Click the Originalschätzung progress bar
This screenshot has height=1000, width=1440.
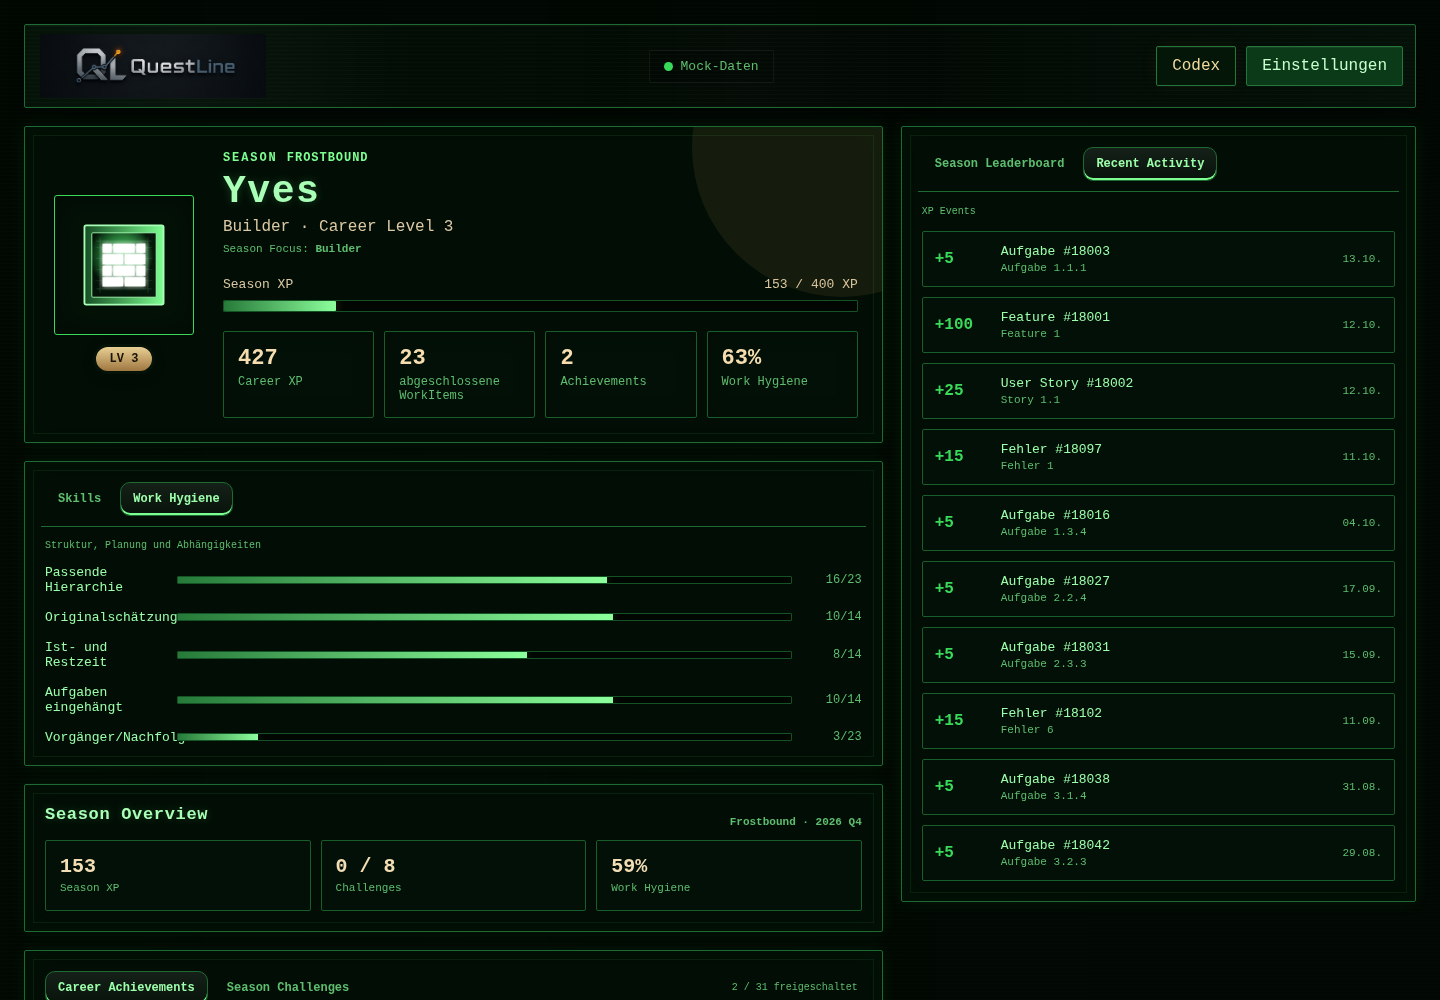click(x=484, y=617)
